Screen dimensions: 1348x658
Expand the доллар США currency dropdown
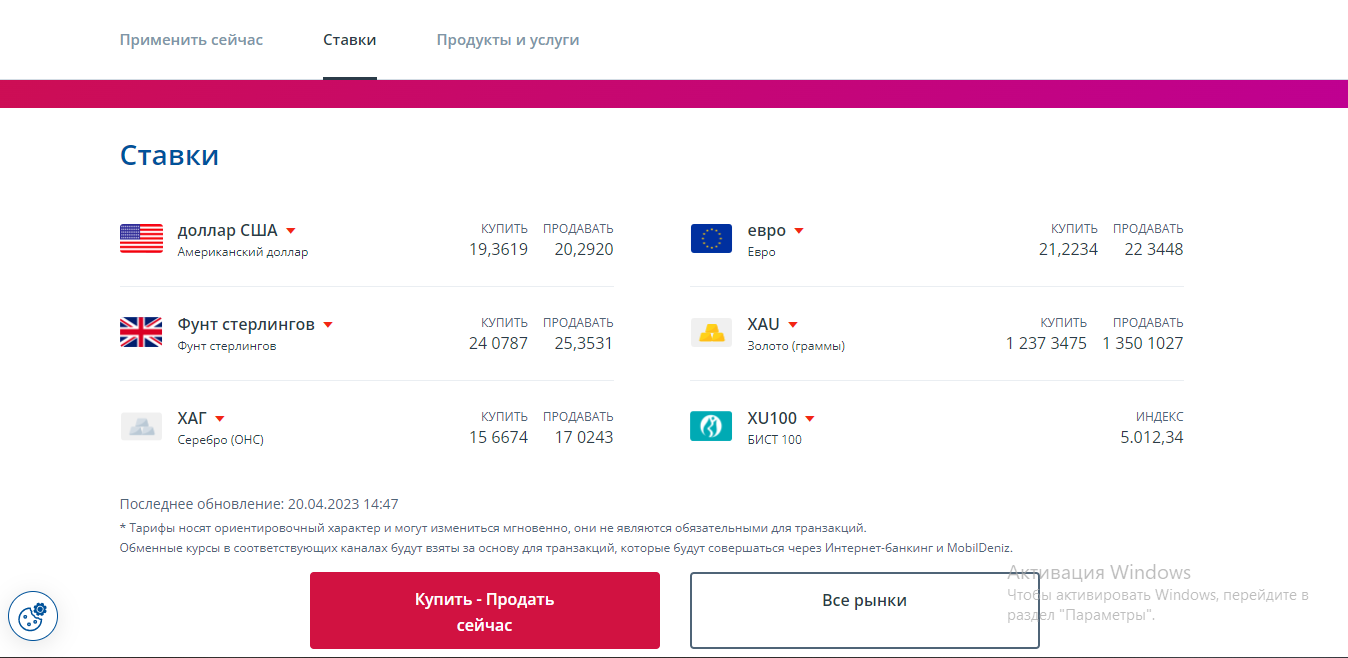pos(291,231)
